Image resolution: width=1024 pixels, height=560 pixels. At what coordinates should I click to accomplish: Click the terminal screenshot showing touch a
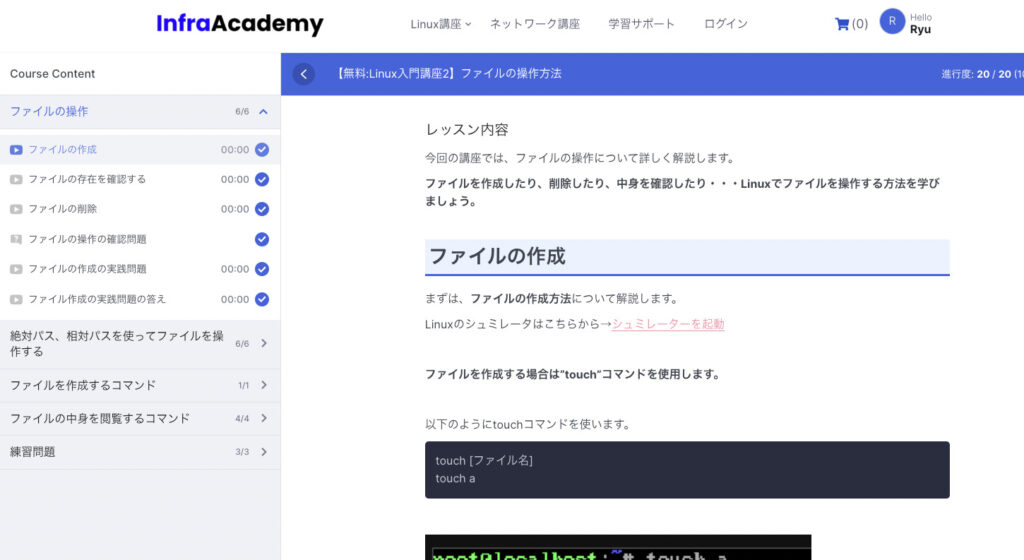(x=618, y=547)
